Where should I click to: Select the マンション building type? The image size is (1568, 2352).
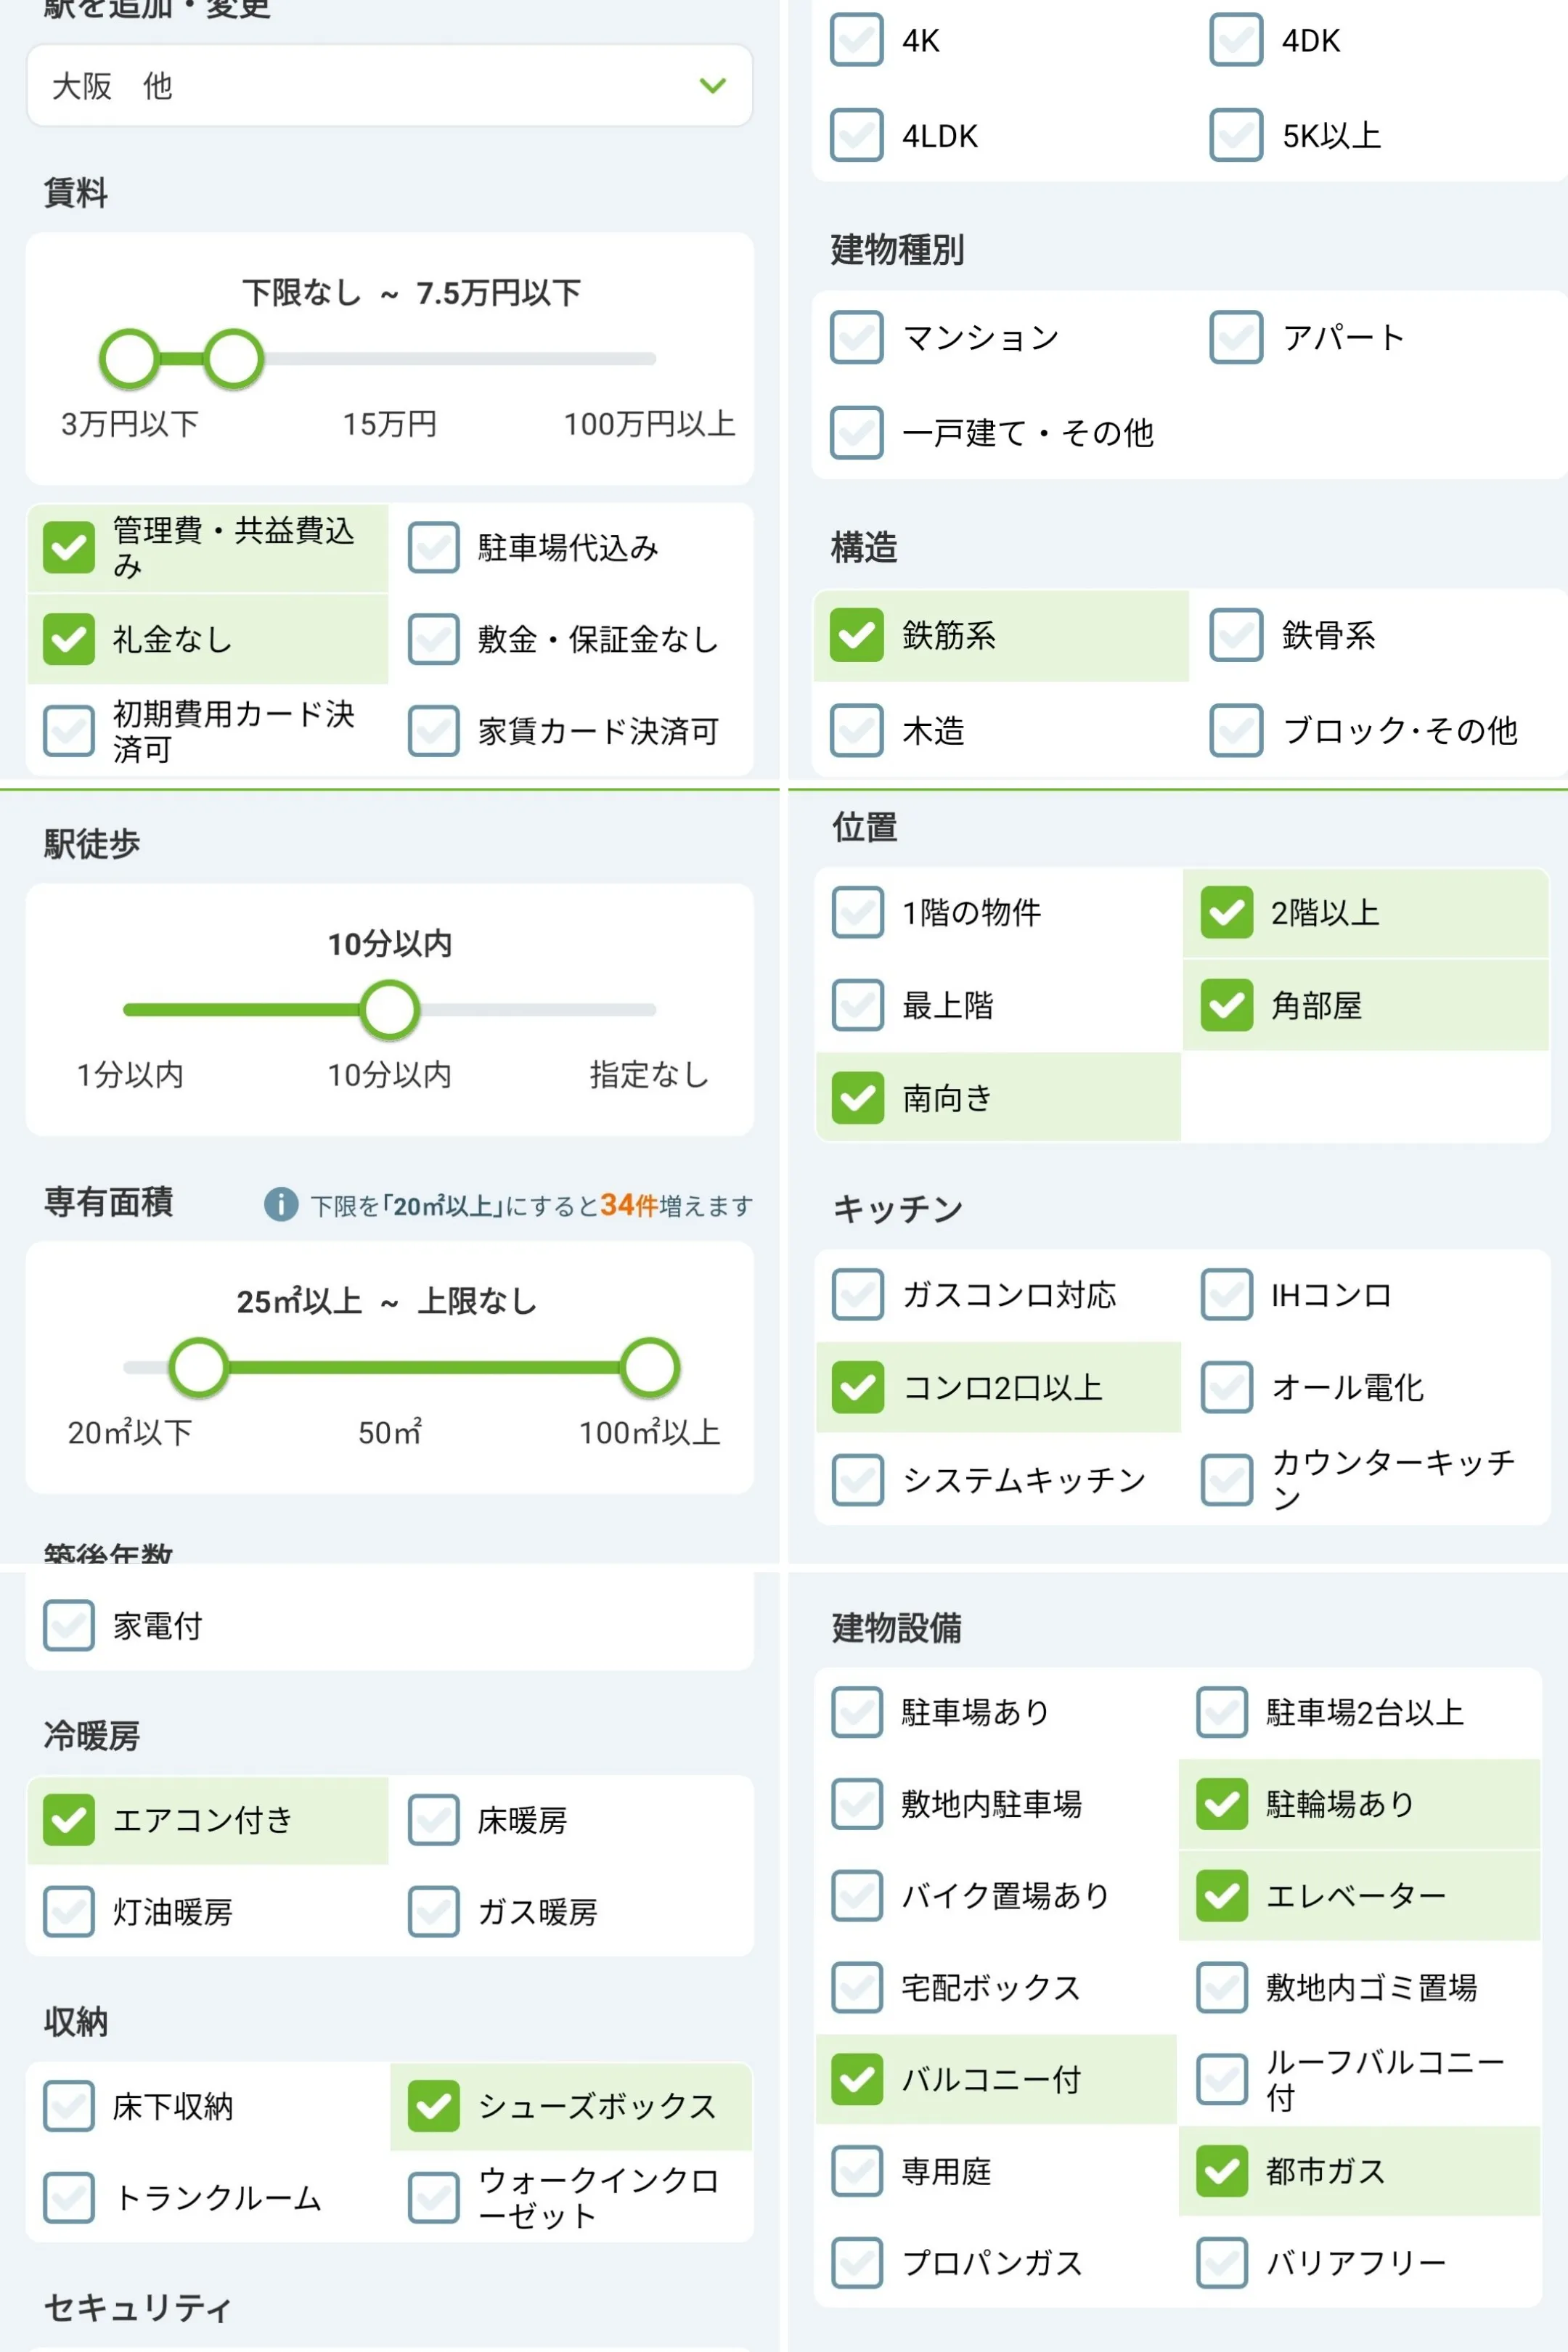pyautogui.click(x=857, y=337)
